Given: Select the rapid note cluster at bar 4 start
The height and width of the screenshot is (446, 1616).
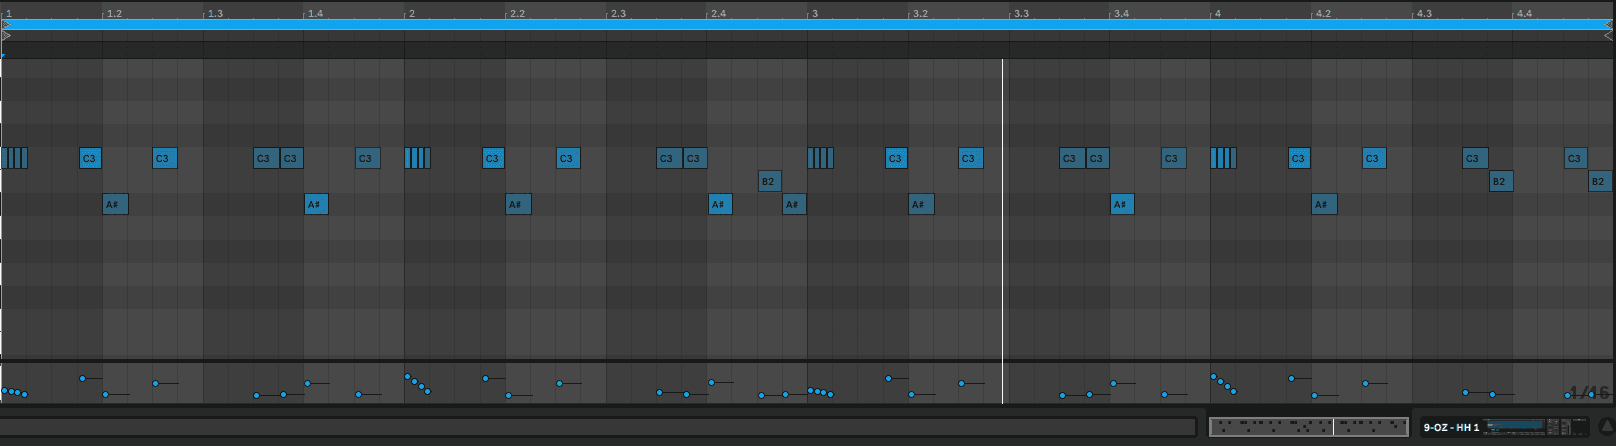Looking at the screenshot, I should pyautogui.click(x=1224, y=158).
